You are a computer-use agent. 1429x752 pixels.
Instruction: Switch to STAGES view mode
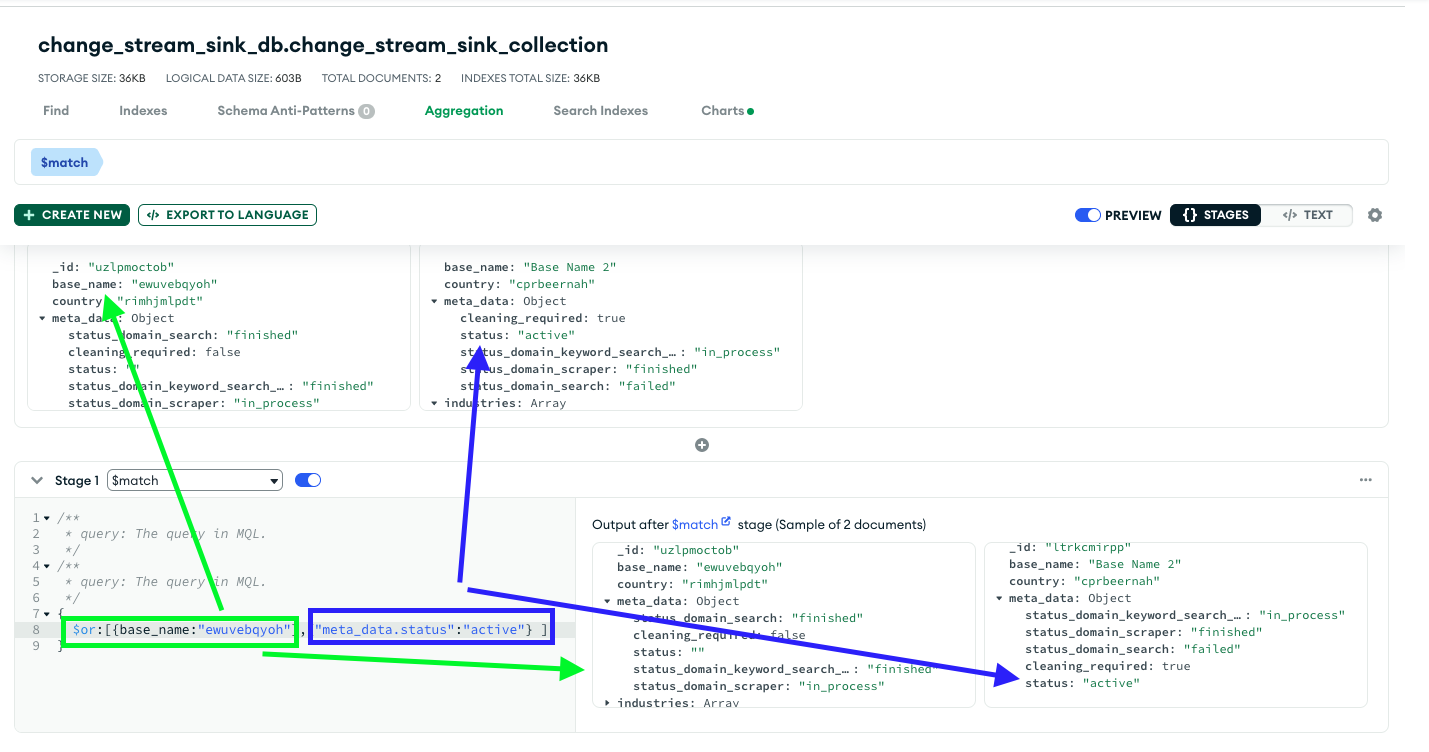click(1215, 215)
